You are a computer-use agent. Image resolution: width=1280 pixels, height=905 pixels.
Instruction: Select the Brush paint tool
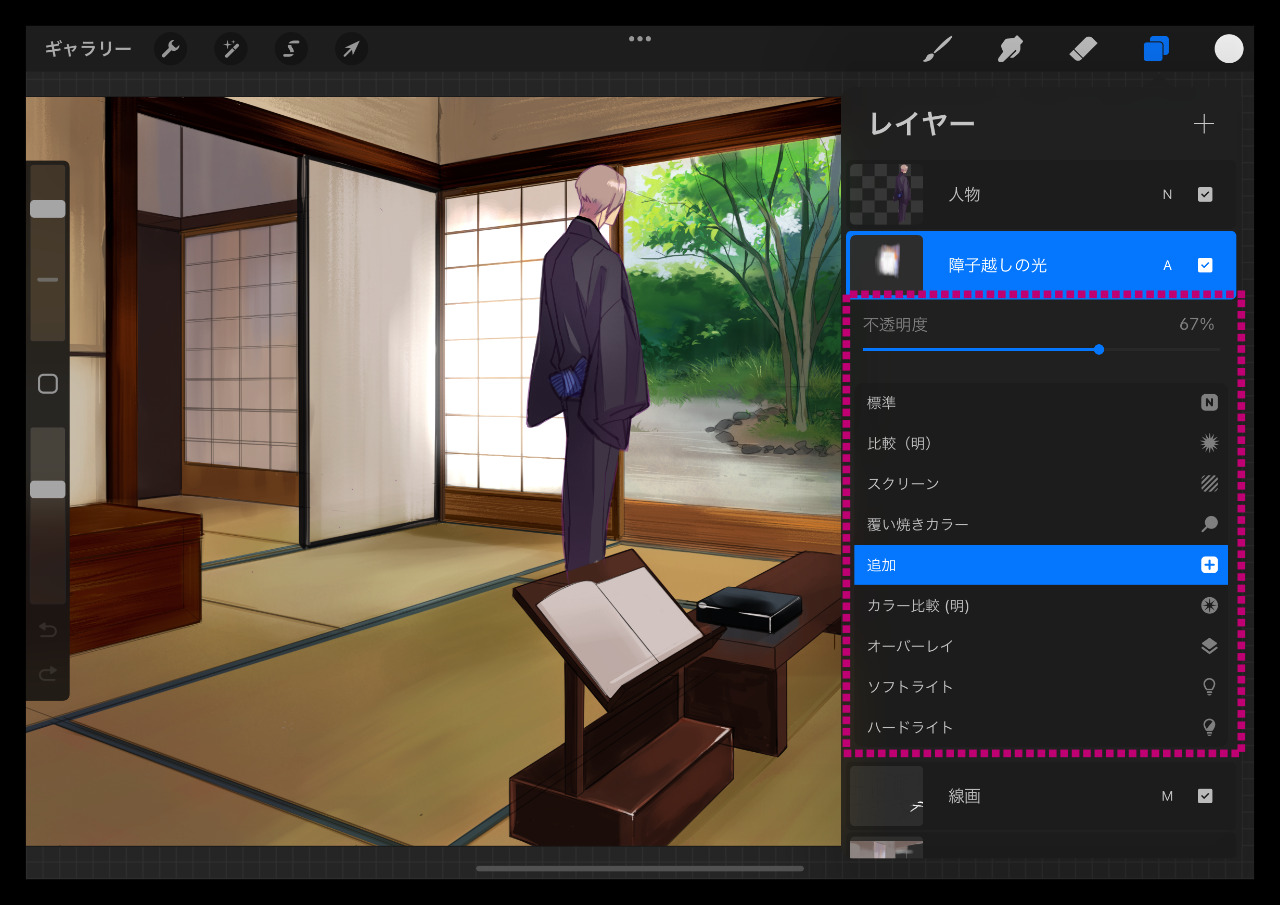(937, 49)
